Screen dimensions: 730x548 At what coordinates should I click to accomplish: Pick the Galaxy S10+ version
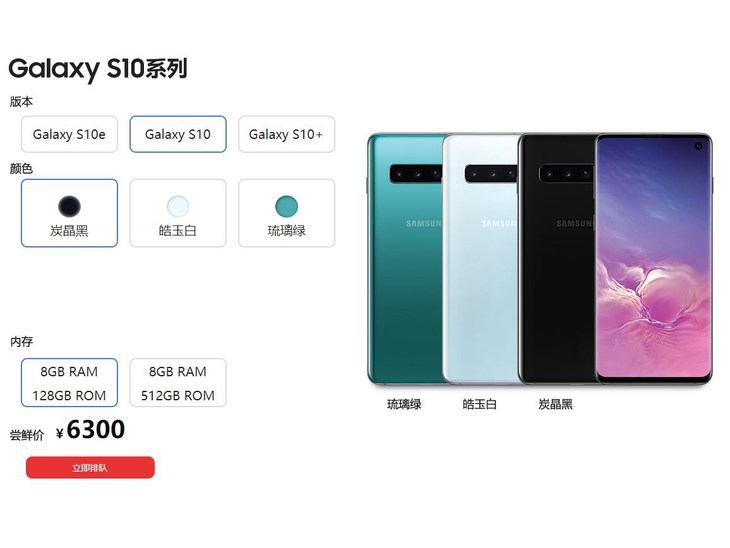286,134
